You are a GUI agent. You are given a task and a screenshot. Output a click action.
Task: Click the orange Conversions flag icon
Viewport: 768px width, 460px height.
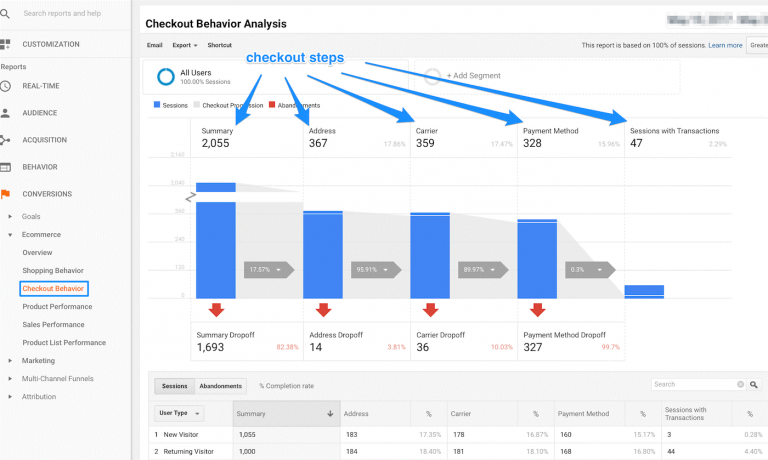click(6, 194)
